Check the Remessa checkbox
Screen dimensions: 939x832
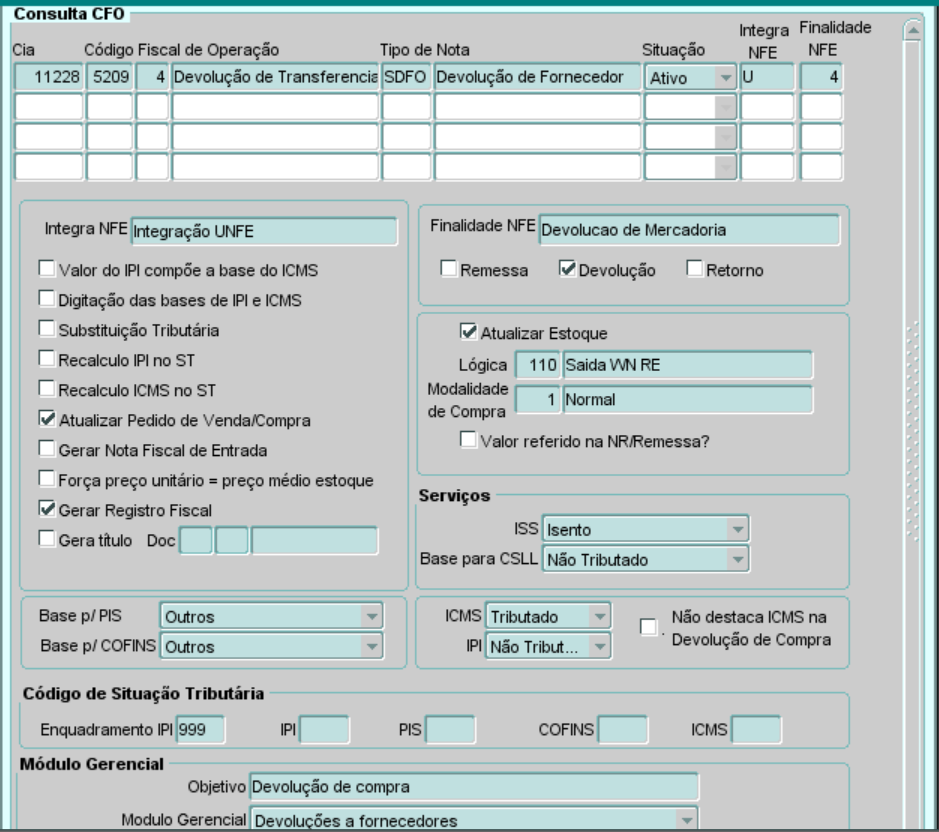(449, 268)
